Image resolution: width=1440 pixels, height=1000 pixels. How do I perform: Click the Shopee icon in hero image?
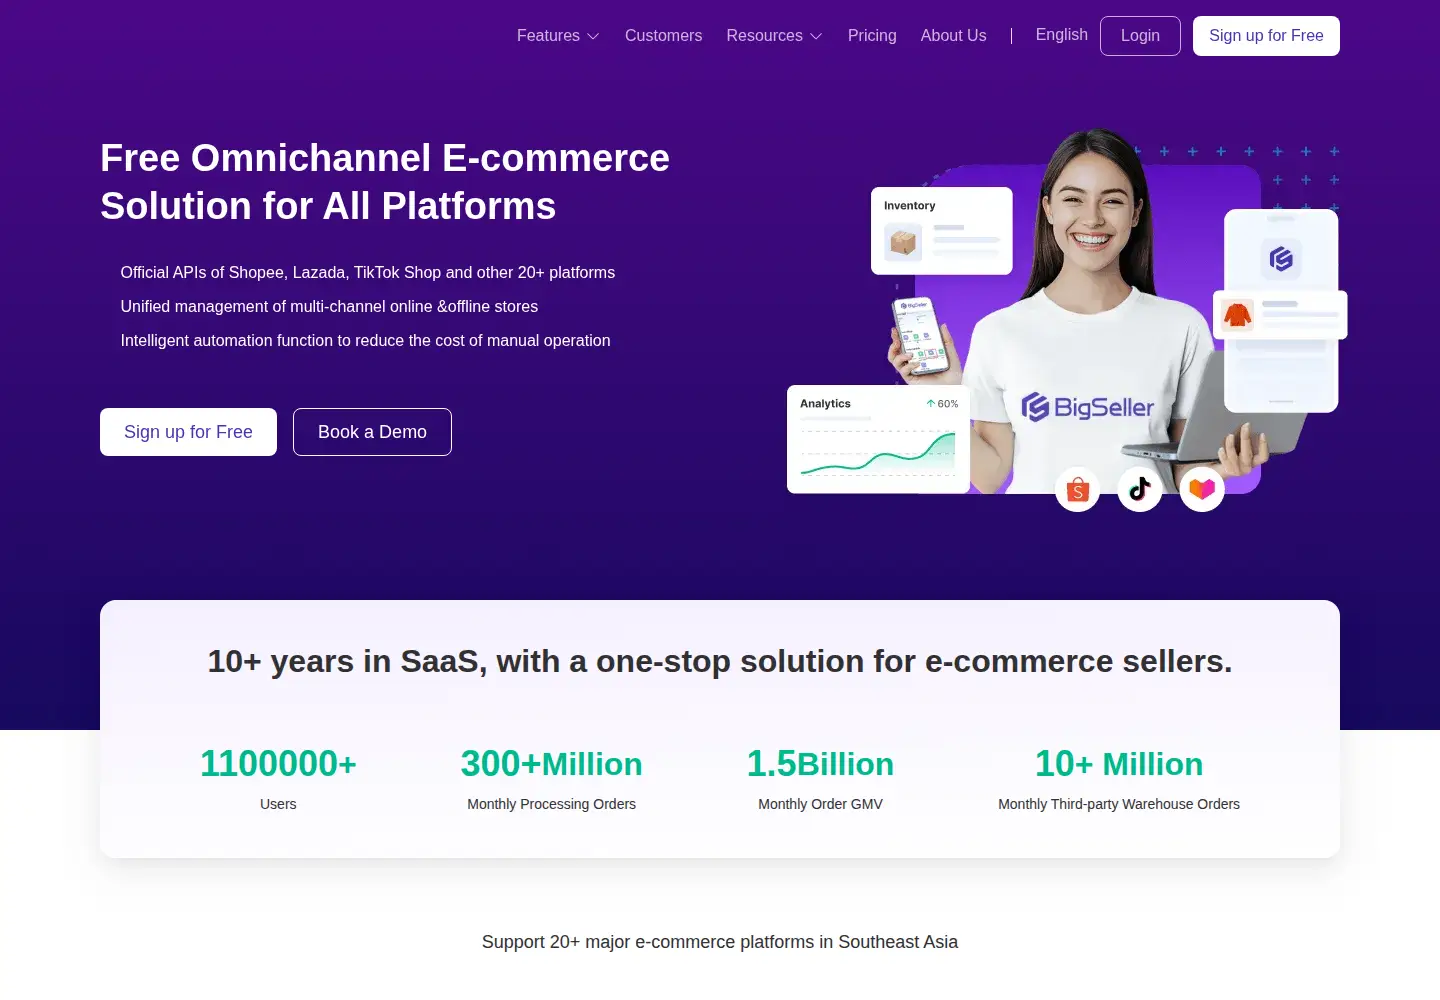click(1078, 490)
